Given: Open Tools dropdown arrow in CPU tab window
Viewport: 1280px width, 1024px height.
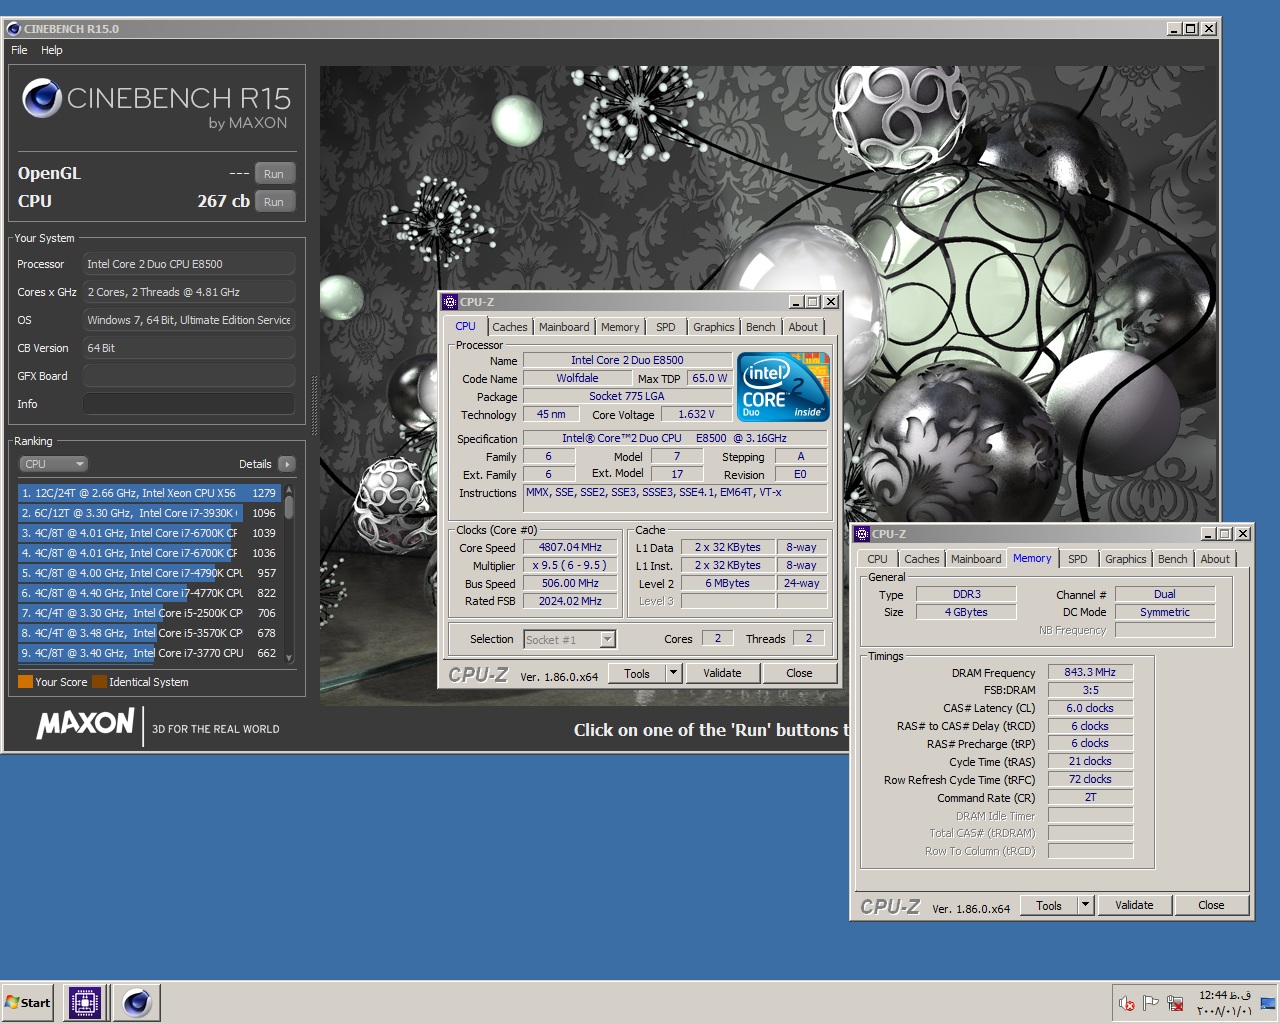Looking at the screenshot, I should click(674, 674).
